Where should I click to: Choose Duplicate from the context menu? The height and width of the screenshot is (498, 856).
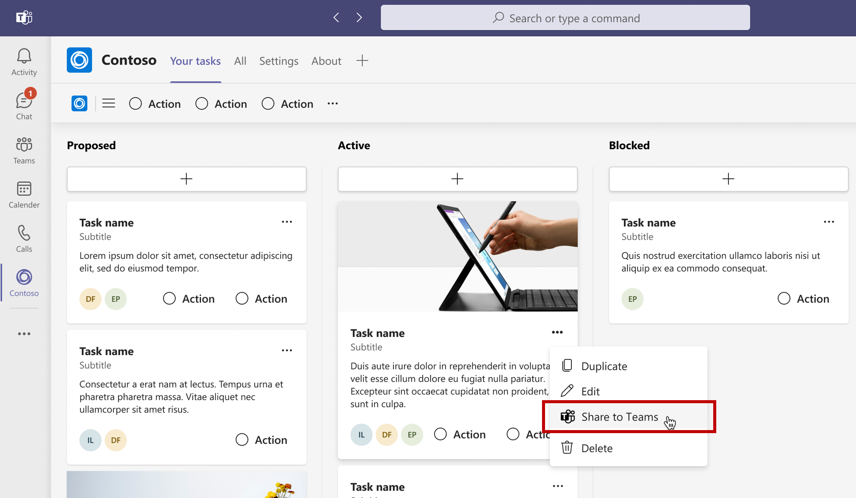click(628, 366)
